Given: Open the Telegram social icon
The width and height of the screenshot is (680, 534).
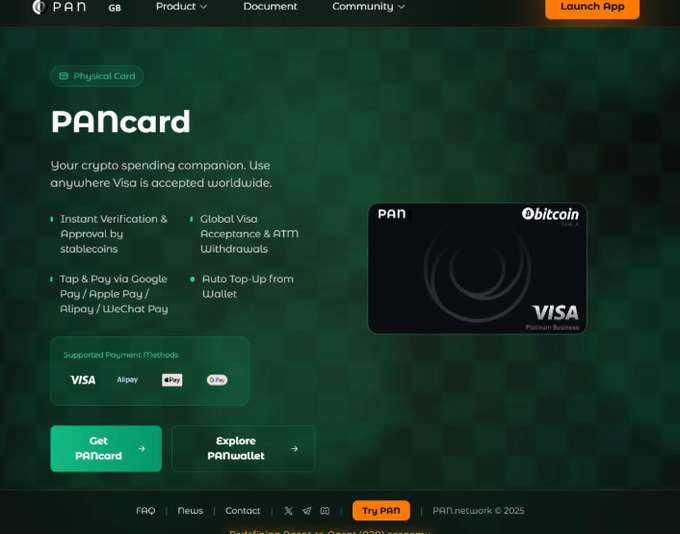Looking at the screenshot, I should (307, 511).
